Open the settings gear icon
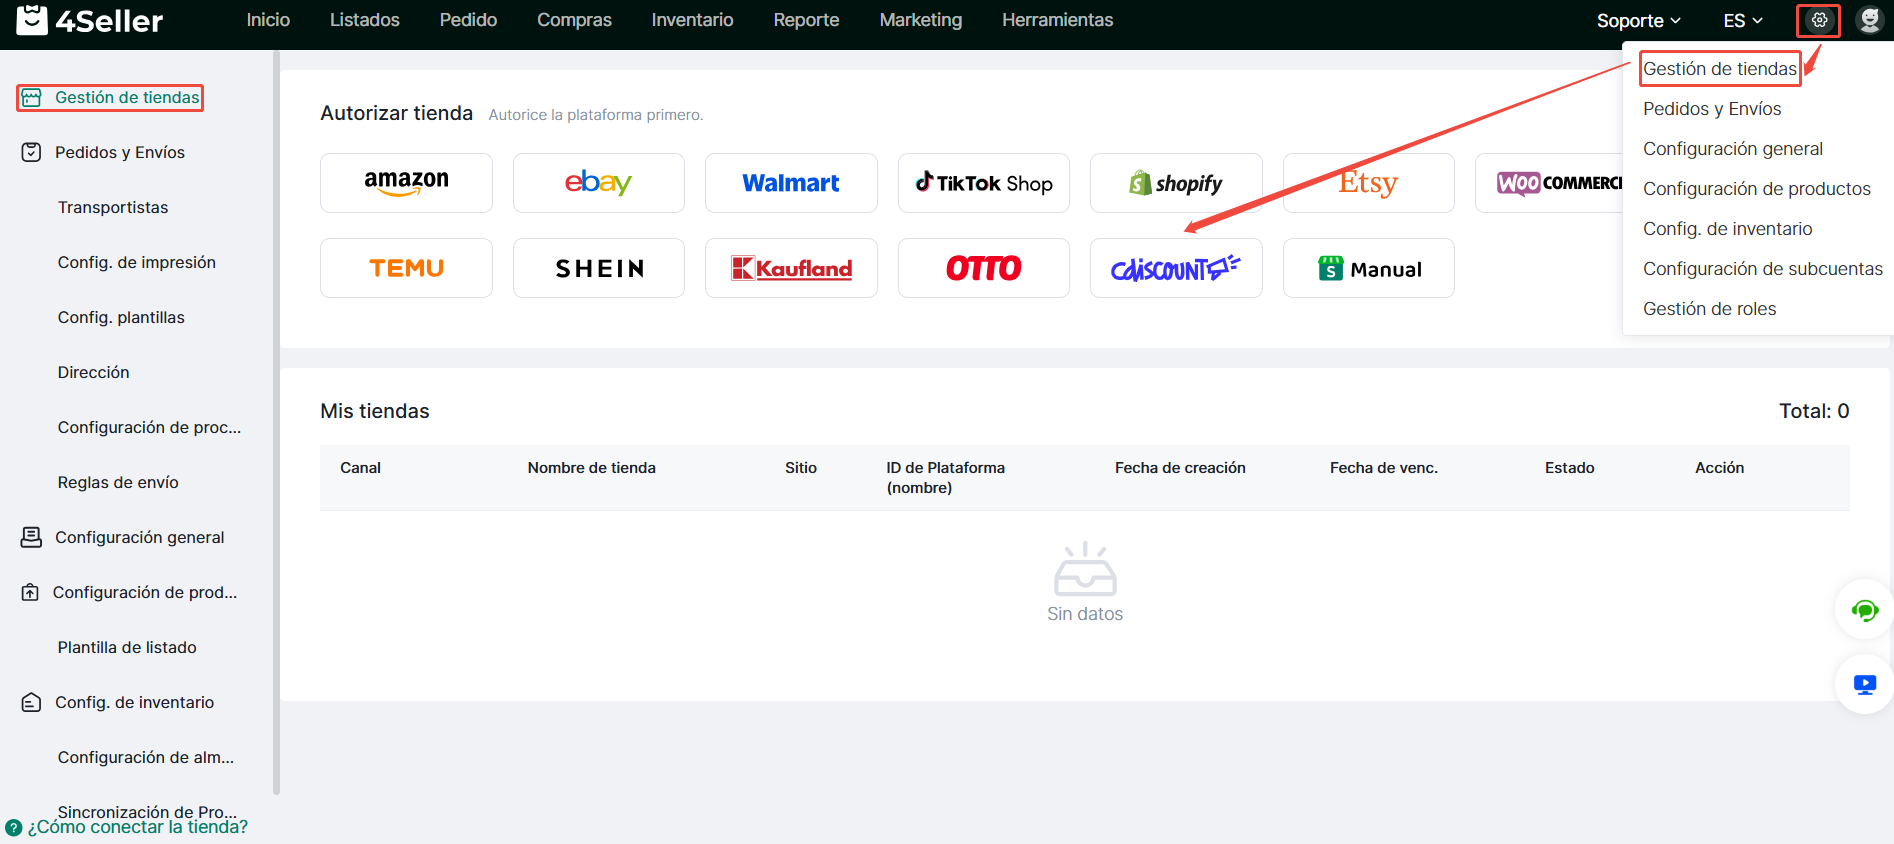This screenshot has height=844, width=1894. pos(1819,20)
